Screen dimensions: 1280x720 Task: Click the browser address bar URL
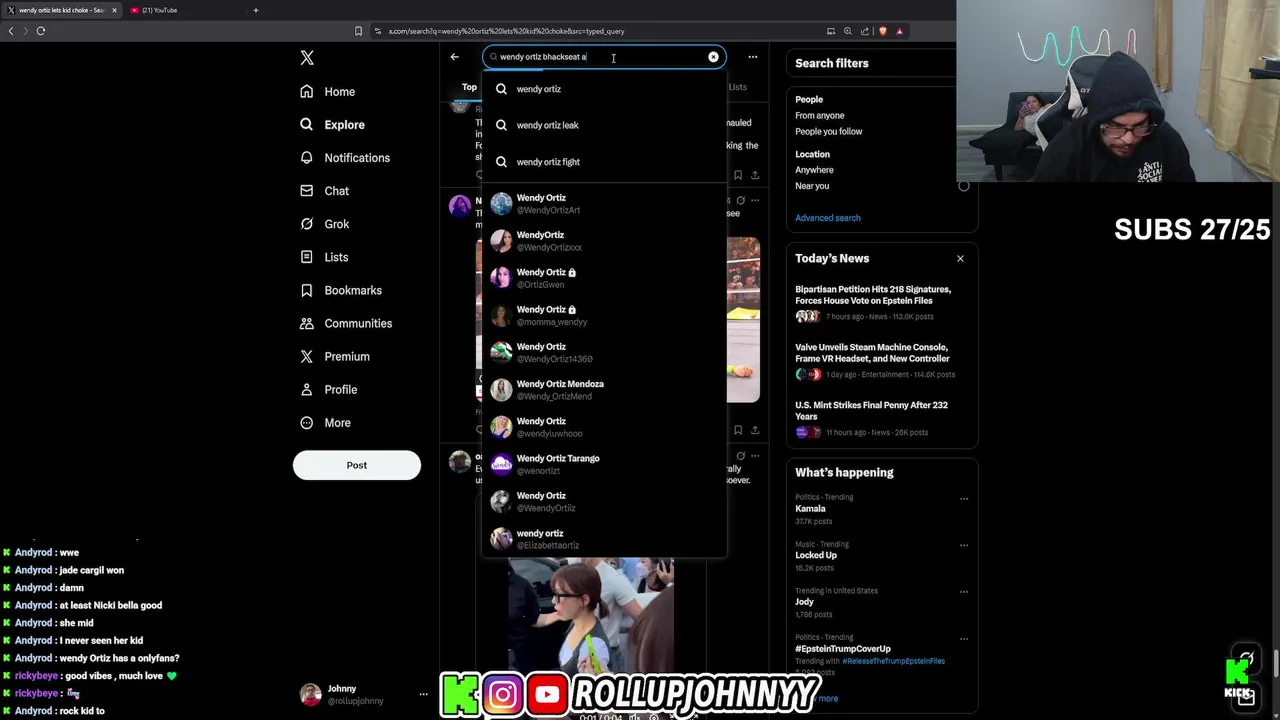pyautogui.click(x=506, y=31)
